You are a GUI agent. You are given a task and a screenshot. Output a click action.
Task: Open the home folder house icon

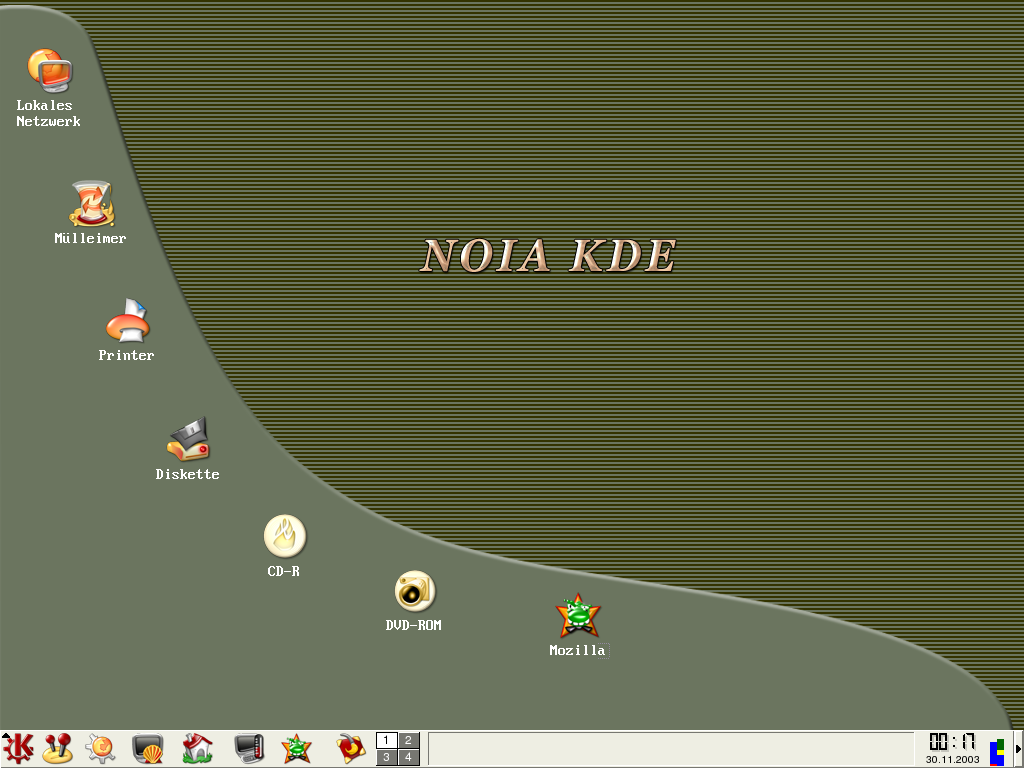(x=197, y=748)
